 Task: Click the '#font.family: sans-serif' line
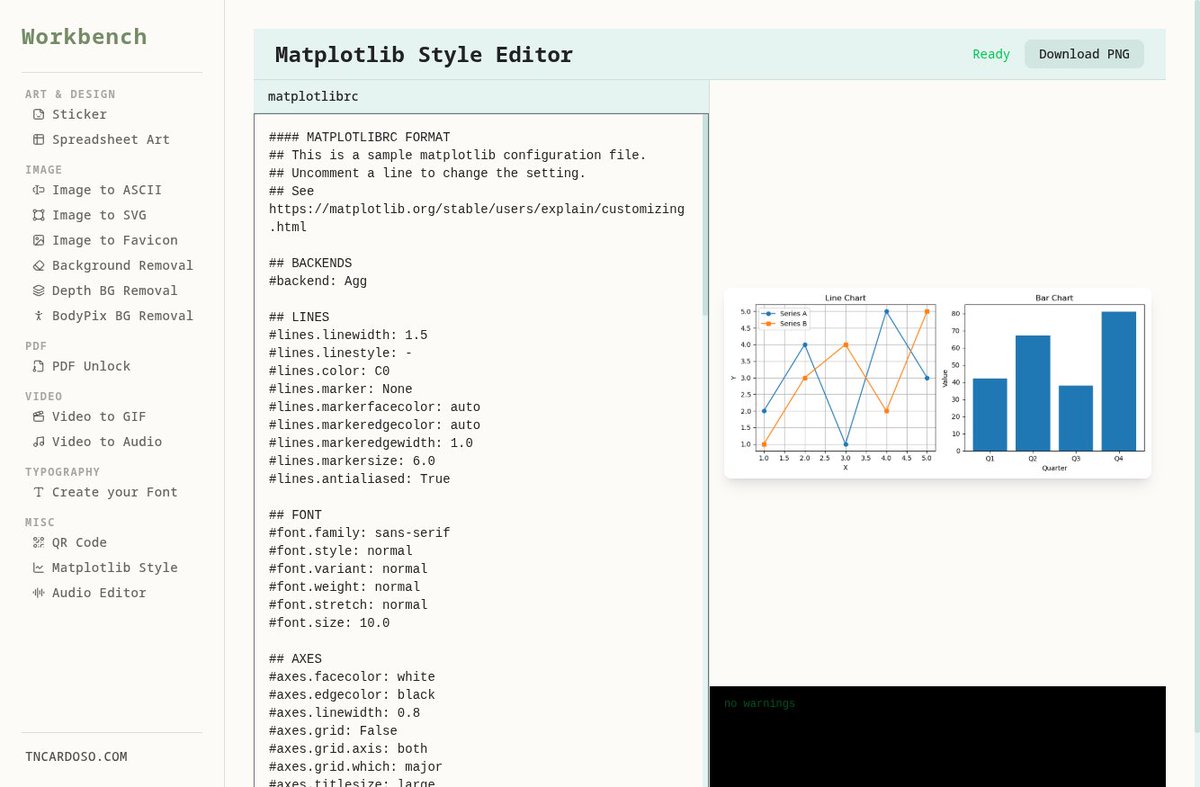pos(360,533)
